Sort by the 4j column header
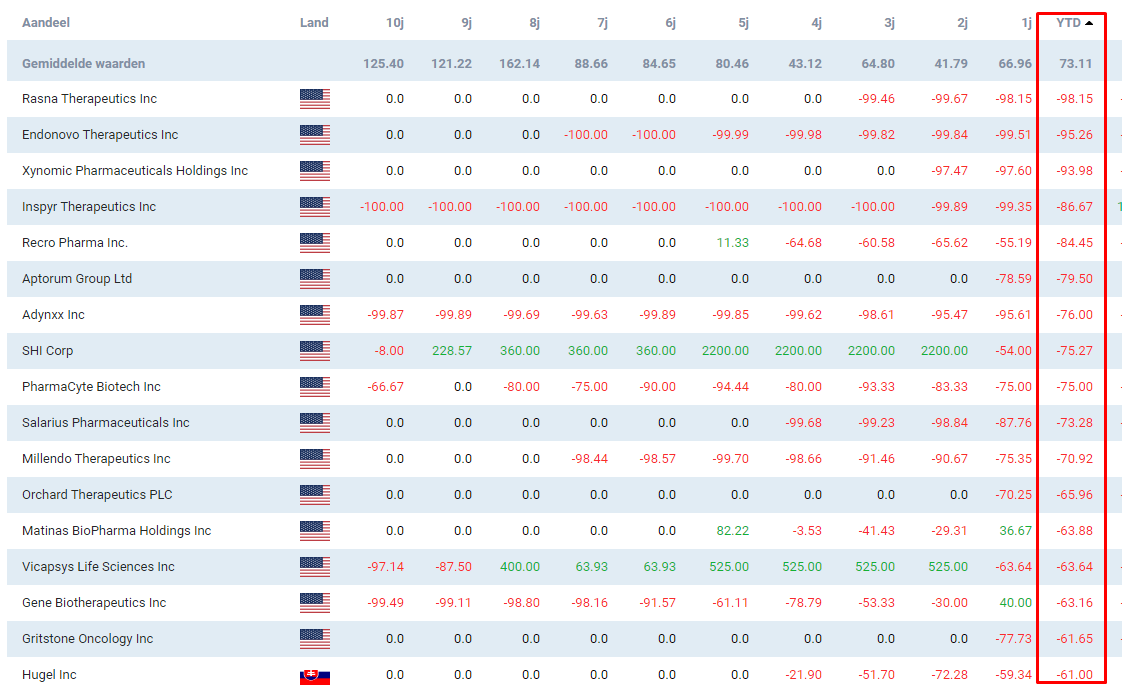The width and height of the screenshot is (1122, 687). click(x=816, y=23)
